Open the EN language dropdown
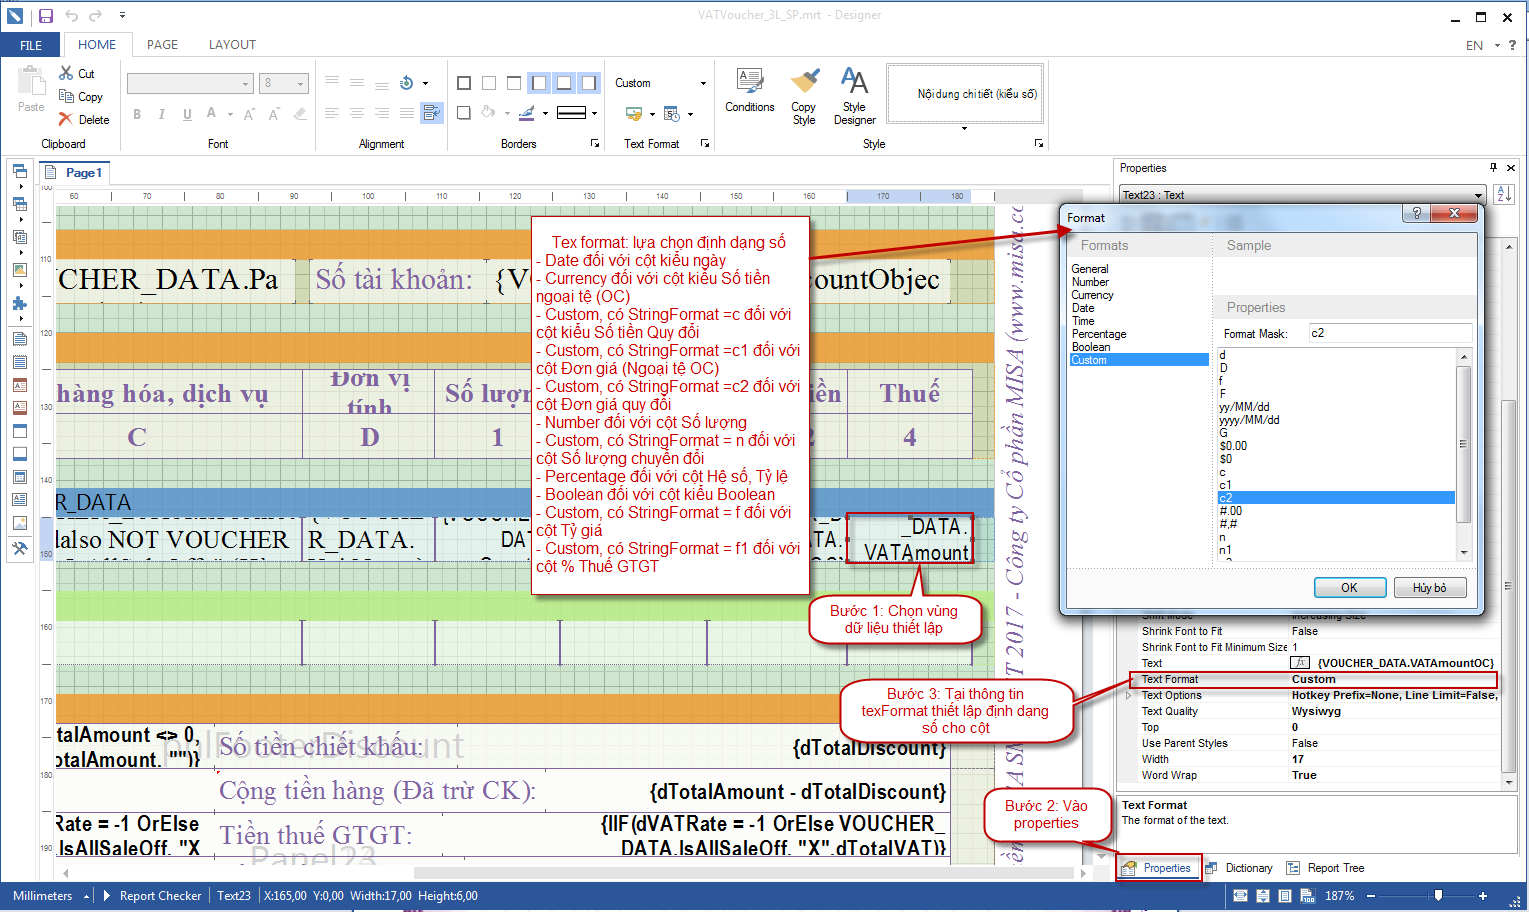The image size is (1529, 912). click(1482, 45)
